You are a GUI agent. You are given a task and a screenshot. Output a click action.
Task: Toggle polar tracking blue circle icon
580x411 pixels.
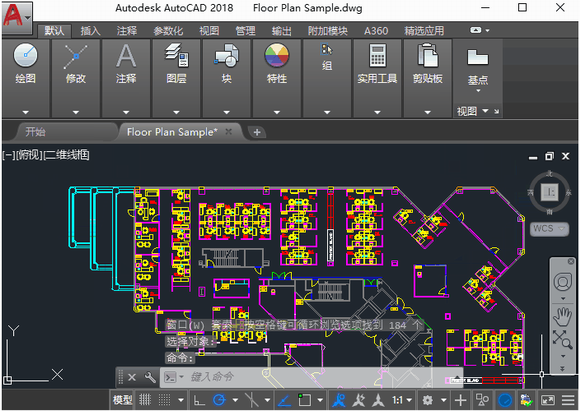click(x=219, y=400)
